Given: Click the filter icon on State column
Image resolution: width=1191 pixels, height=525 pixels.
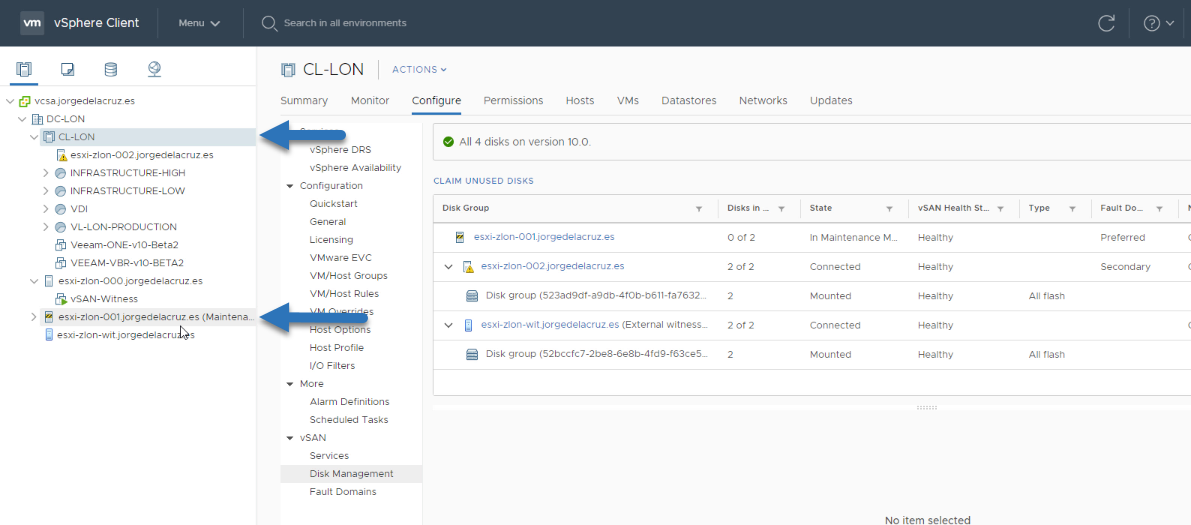Looking at the screenshot, I should [889, 208].
